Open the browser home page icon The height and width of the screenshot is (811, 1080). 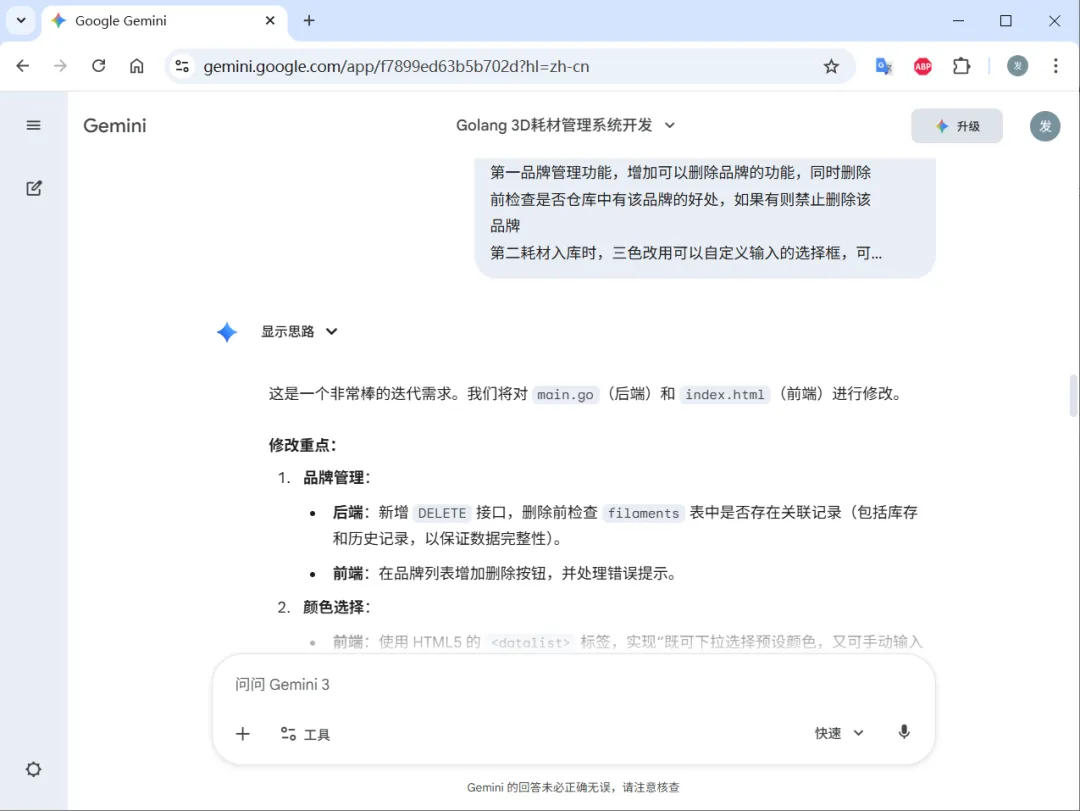(x=137, y=66)
